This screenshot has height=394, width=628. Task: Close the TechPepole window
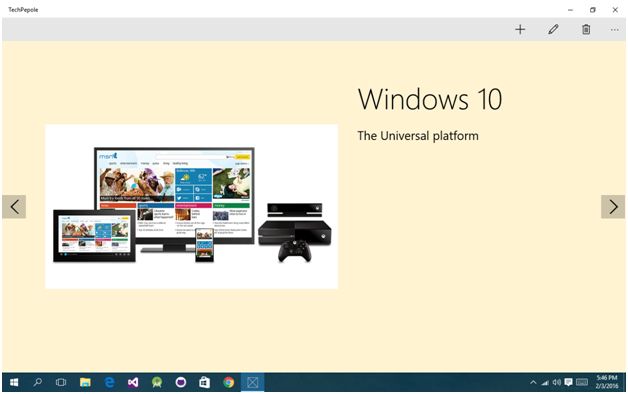615,10
